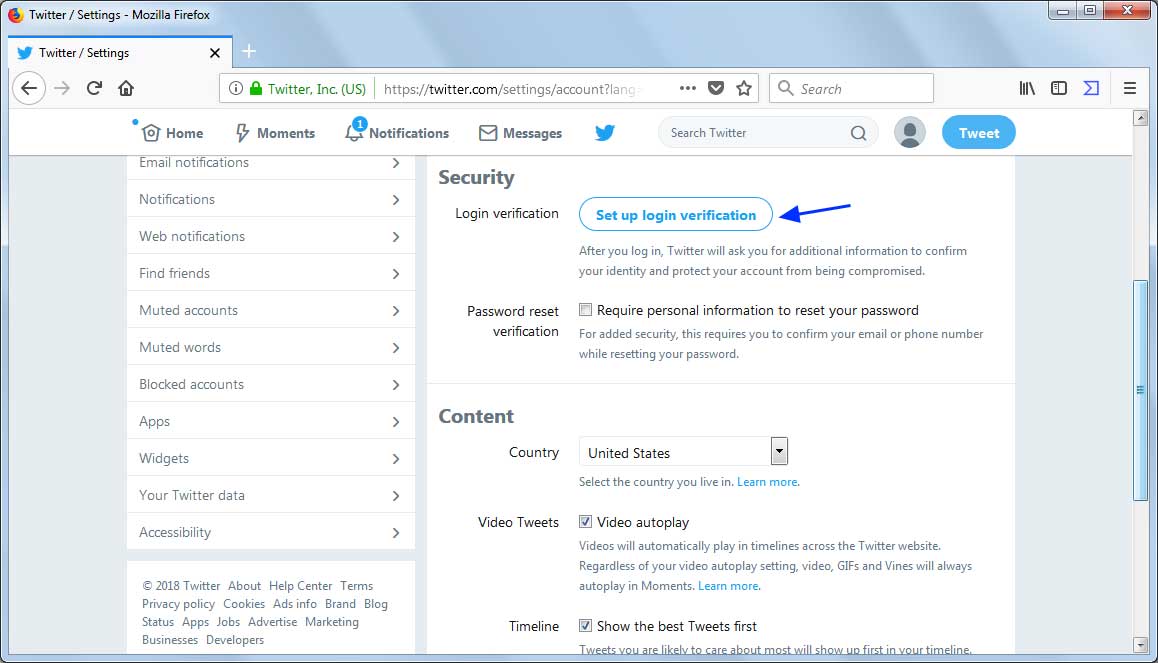The width and height of the screenshot is (1158, 663).
Task: Save page to Pocket icon
Action: (x=716, y=89)
